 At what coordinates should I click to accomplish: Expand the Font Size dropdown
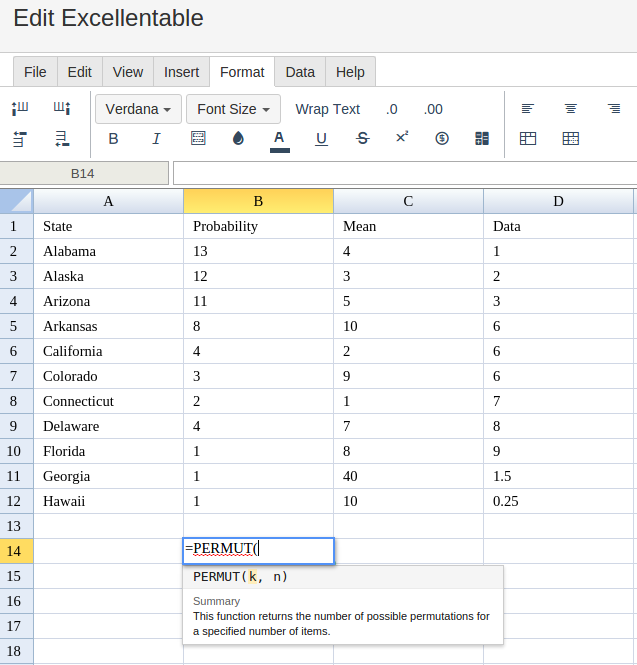pyautogui.click(x=233, y=109)
